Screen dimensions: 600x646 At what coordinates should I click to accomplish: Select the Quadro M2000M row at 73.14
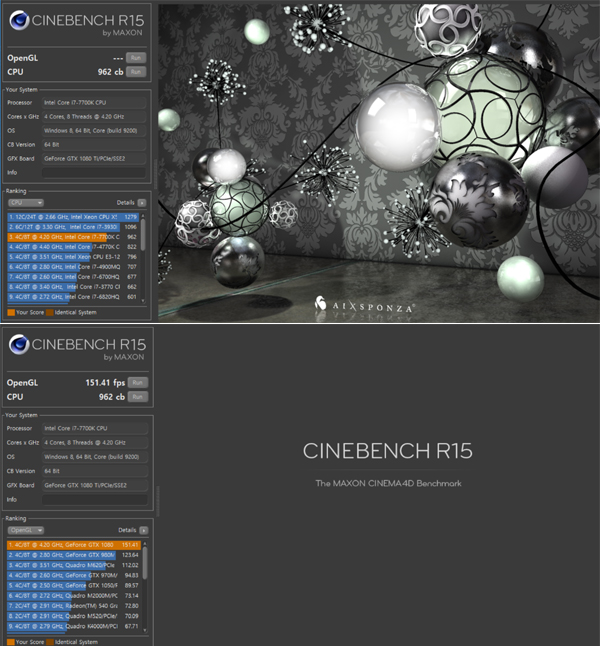click(74, 596)
